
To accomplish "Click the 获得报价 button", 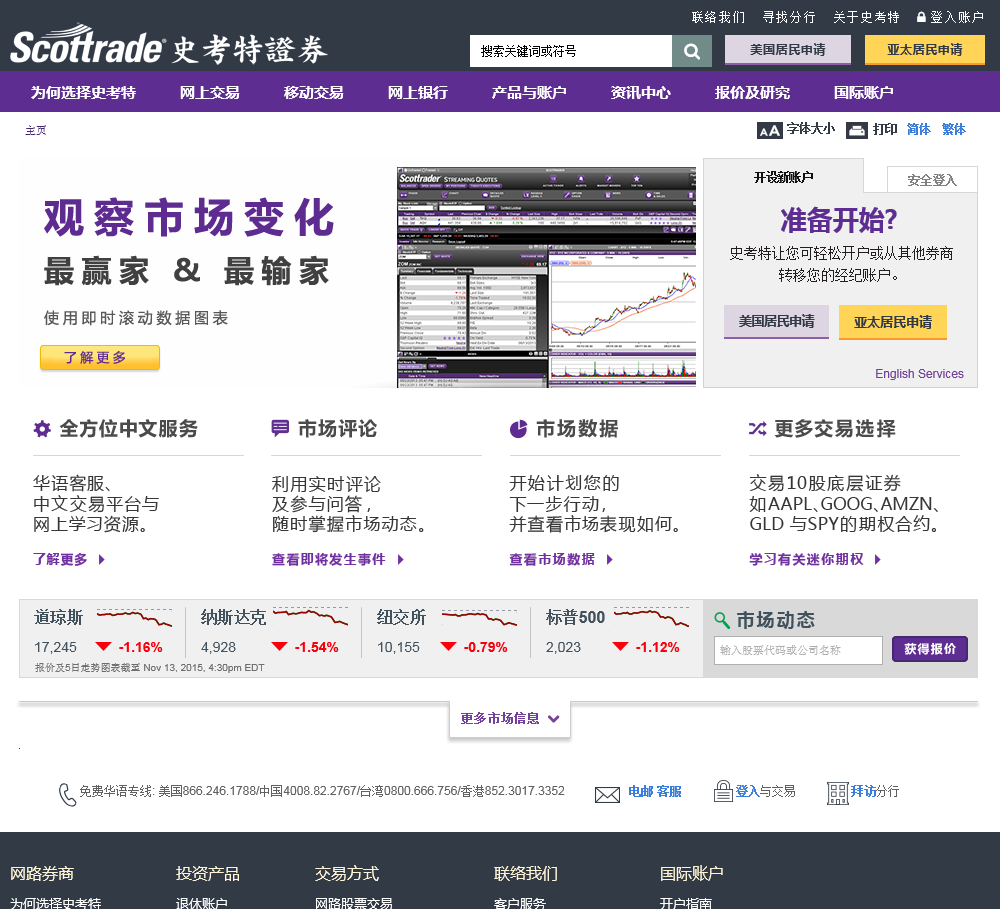I will click(x=930, y=649).
